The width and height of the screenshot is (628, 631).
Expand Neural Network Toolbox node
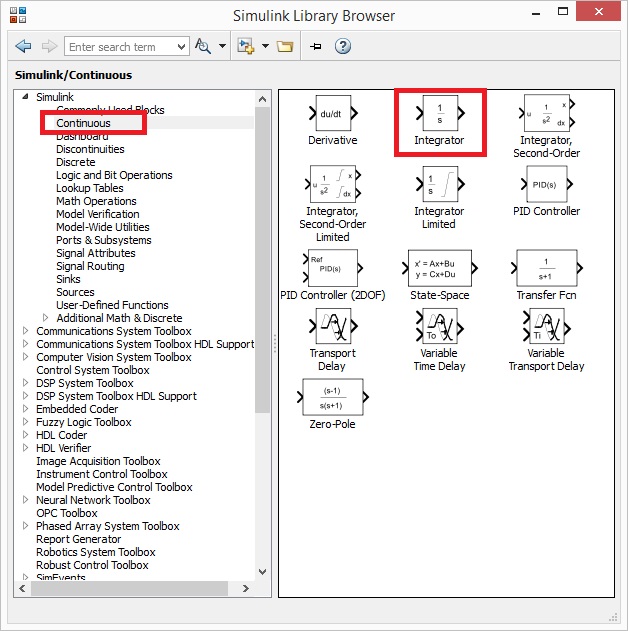pos(25,500)
